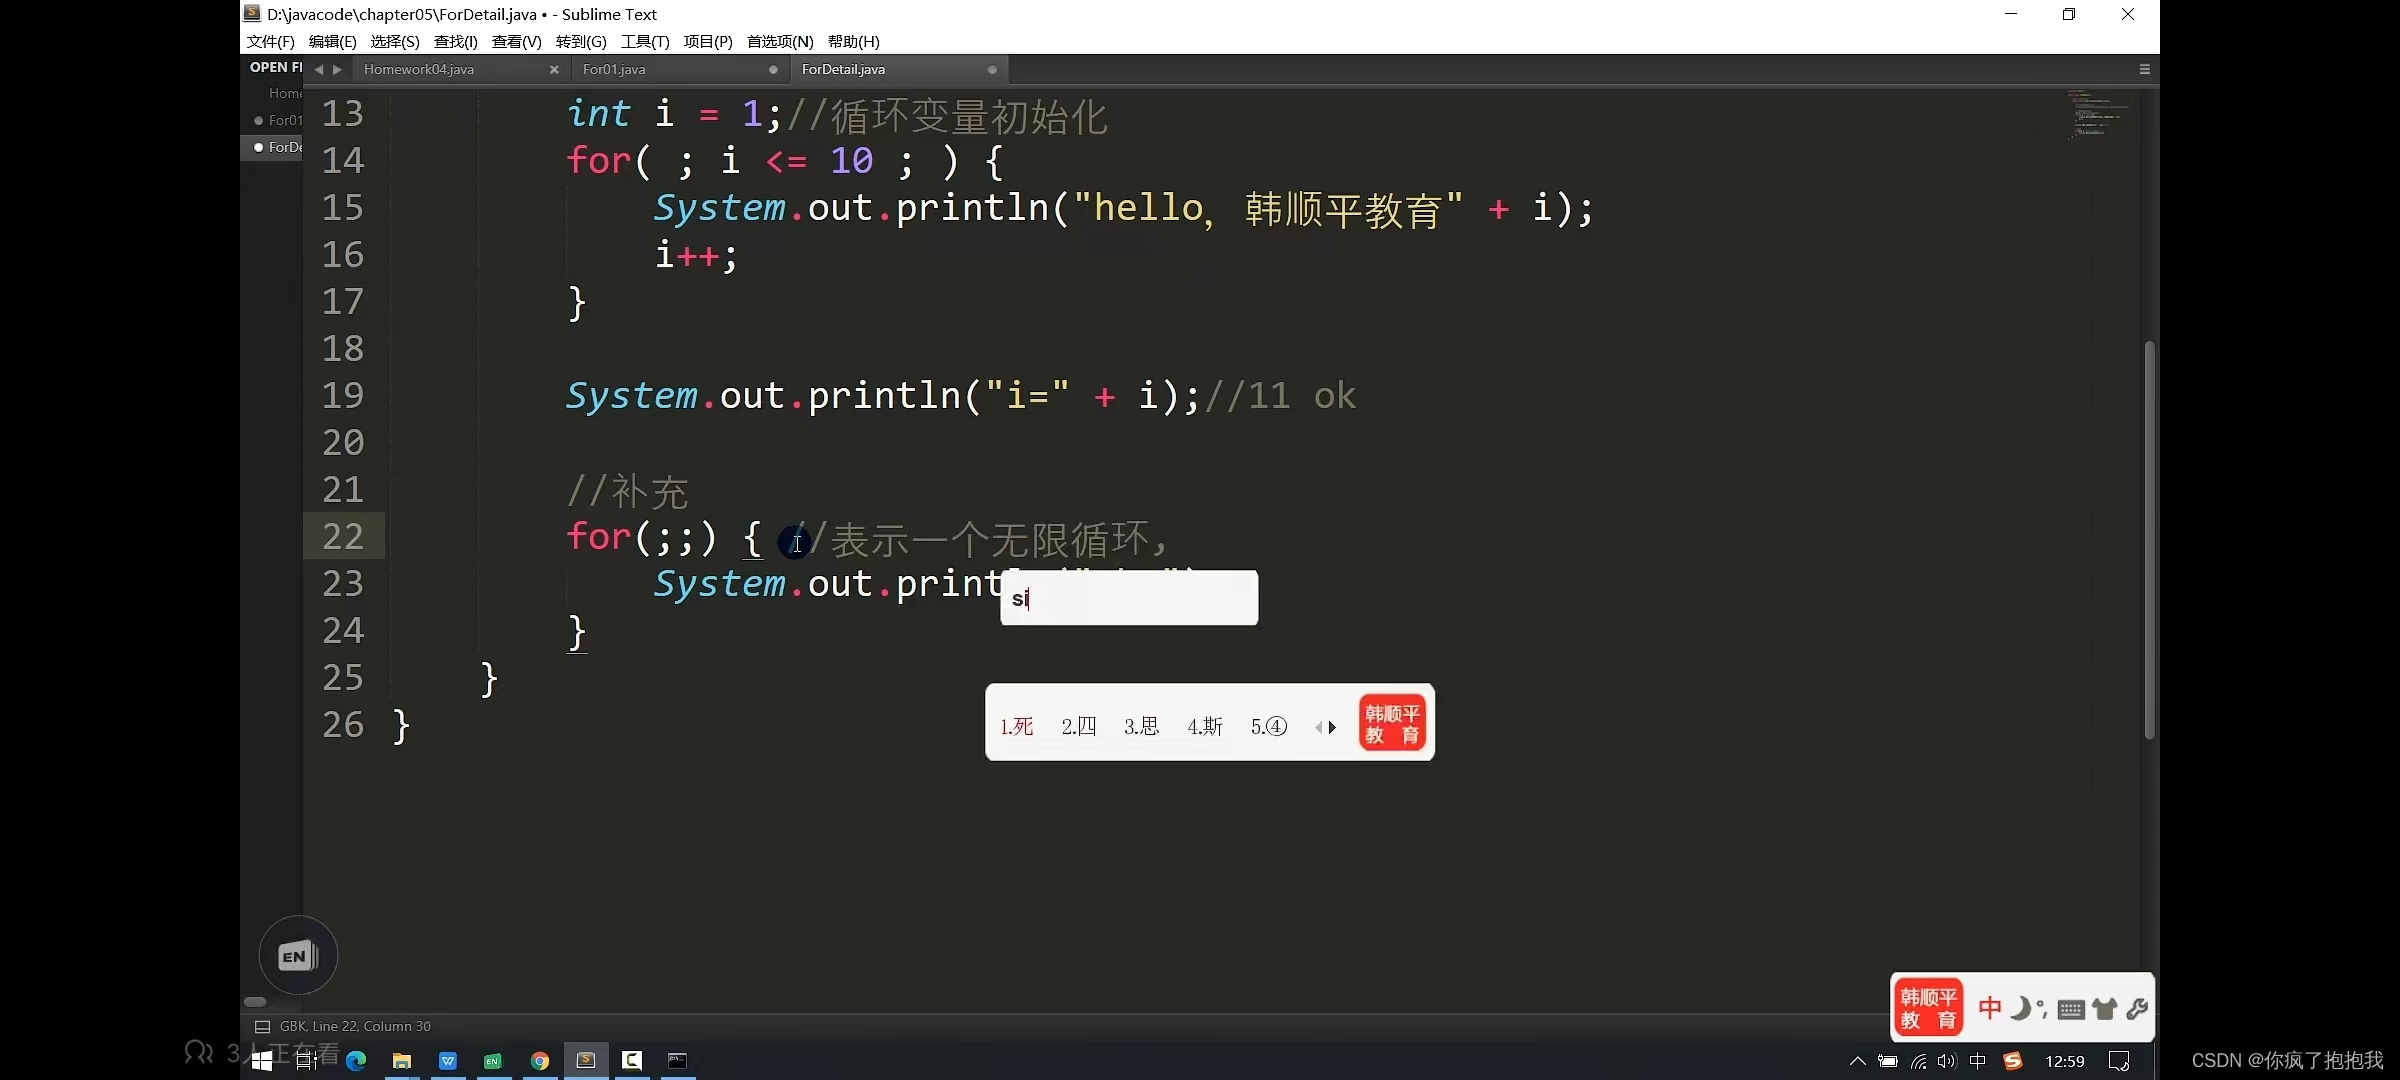Viewport: 2400px width, 1080px height.
Task: Close the unsaved ForDetail.java tab
Action: click(x=992, y=69)
